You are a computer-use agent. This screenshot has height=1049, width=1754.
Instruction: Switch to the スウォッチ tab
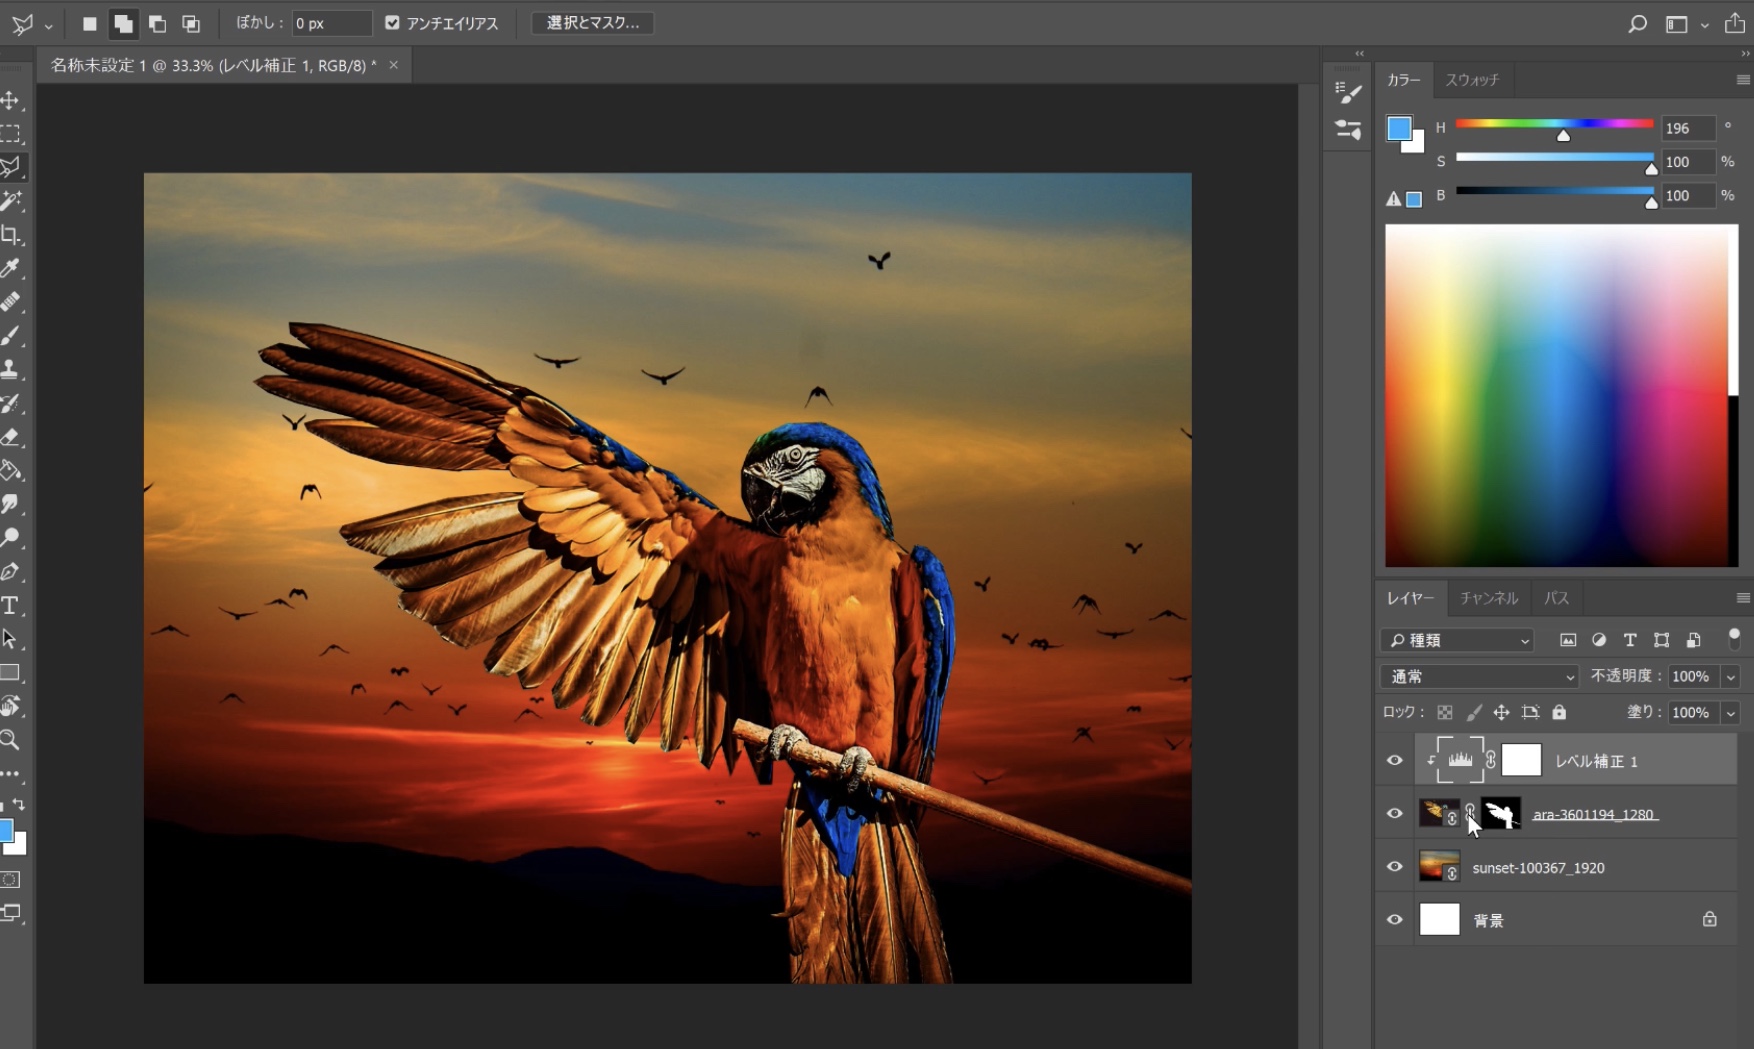1471,80
